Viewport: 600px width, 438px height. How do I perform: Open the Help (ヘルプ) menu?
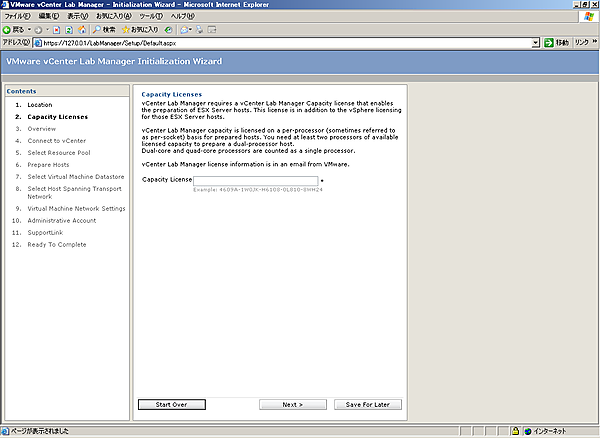(x=183, y=16)
